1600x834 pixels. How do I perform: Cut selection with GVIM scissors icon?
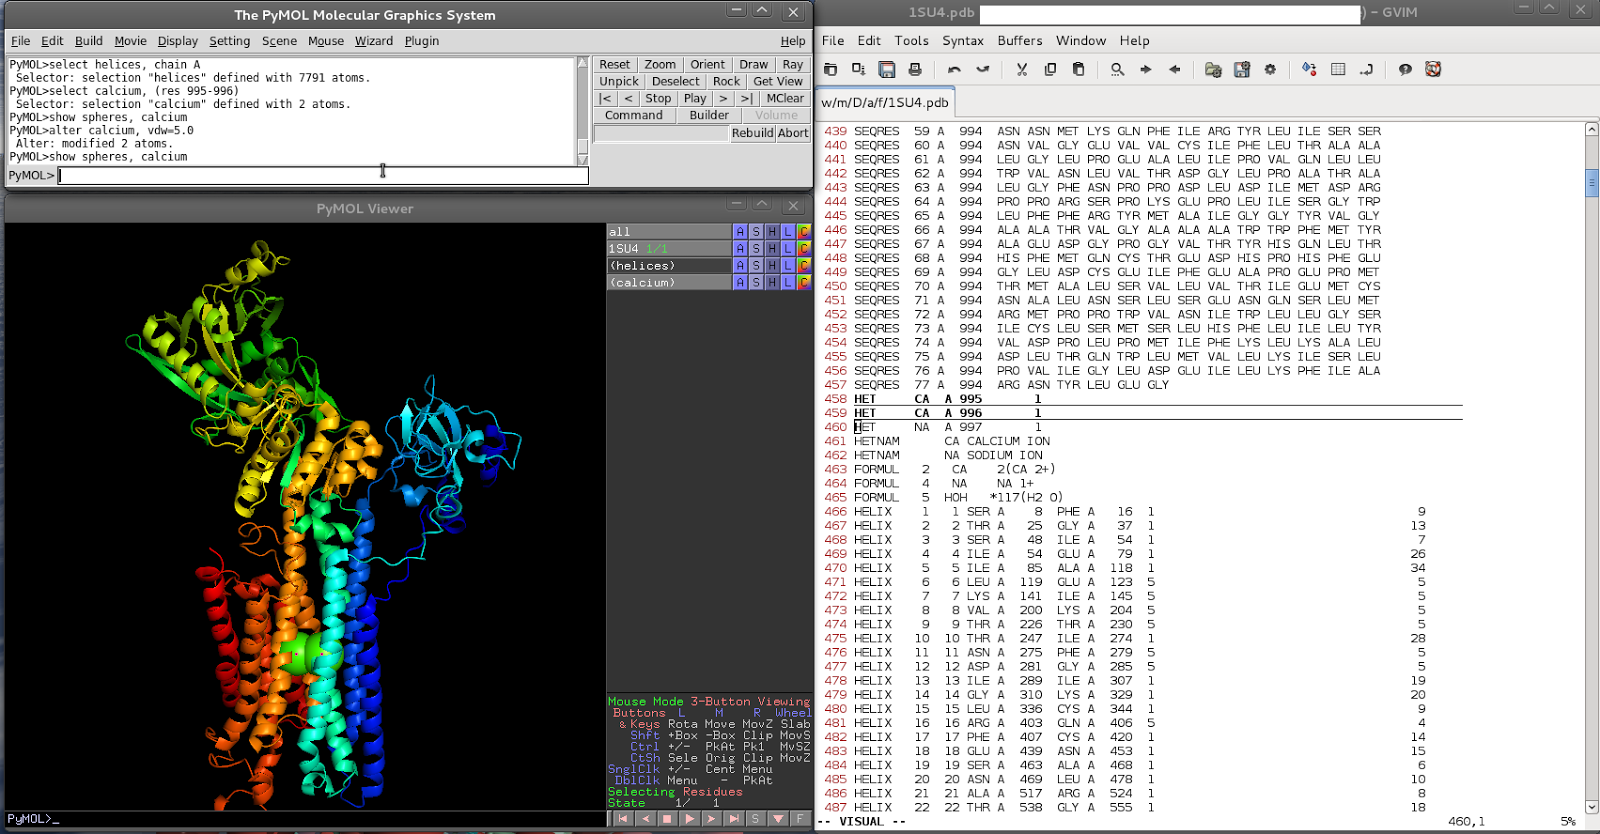pos(1021,69)
